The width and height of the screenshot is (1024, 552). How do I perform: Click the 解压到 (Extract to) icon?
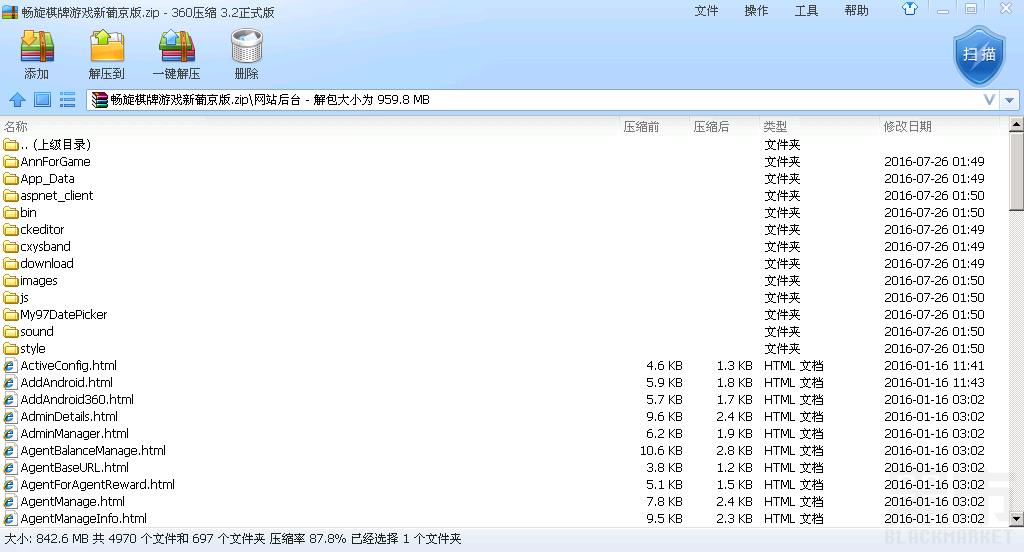point(106,47)
